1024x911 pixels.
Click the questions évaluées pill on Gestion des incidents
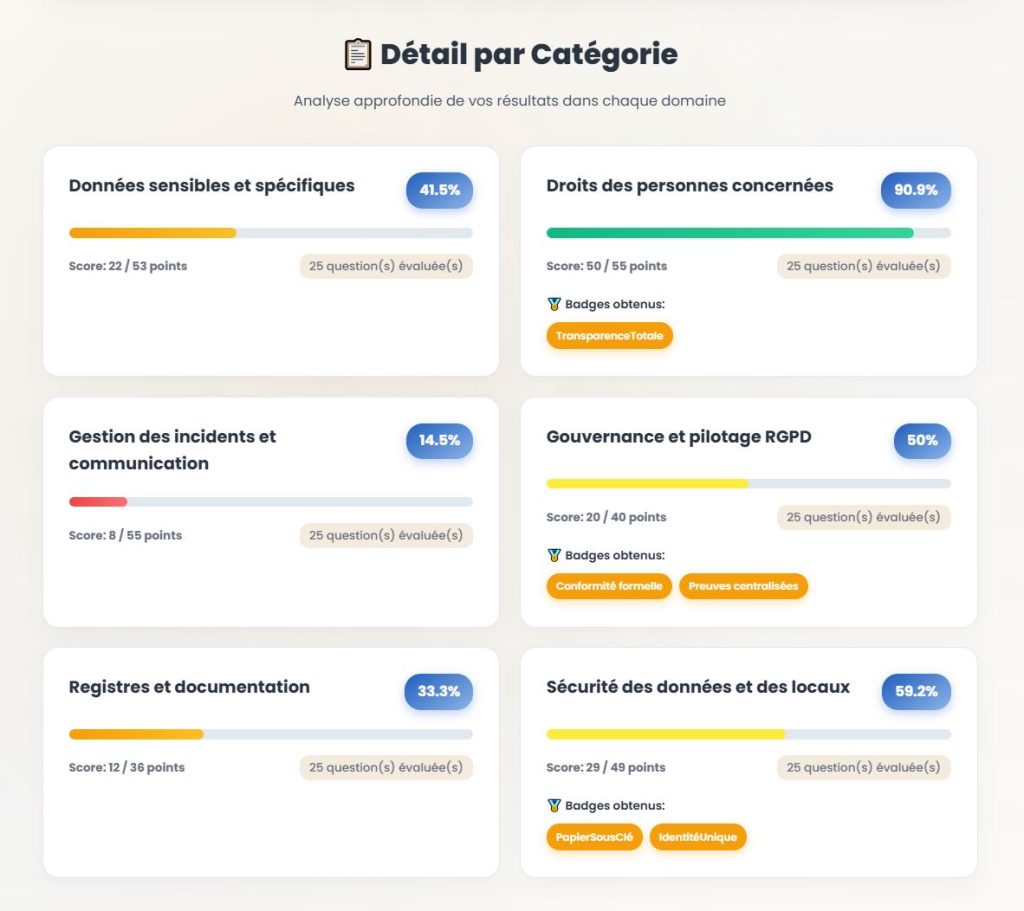(x=386, y=535)
